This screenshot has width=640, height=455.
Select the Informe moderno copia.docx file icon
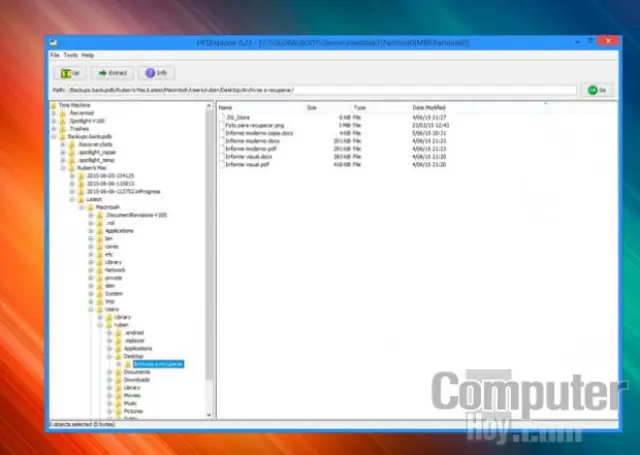tap(222, 132)
